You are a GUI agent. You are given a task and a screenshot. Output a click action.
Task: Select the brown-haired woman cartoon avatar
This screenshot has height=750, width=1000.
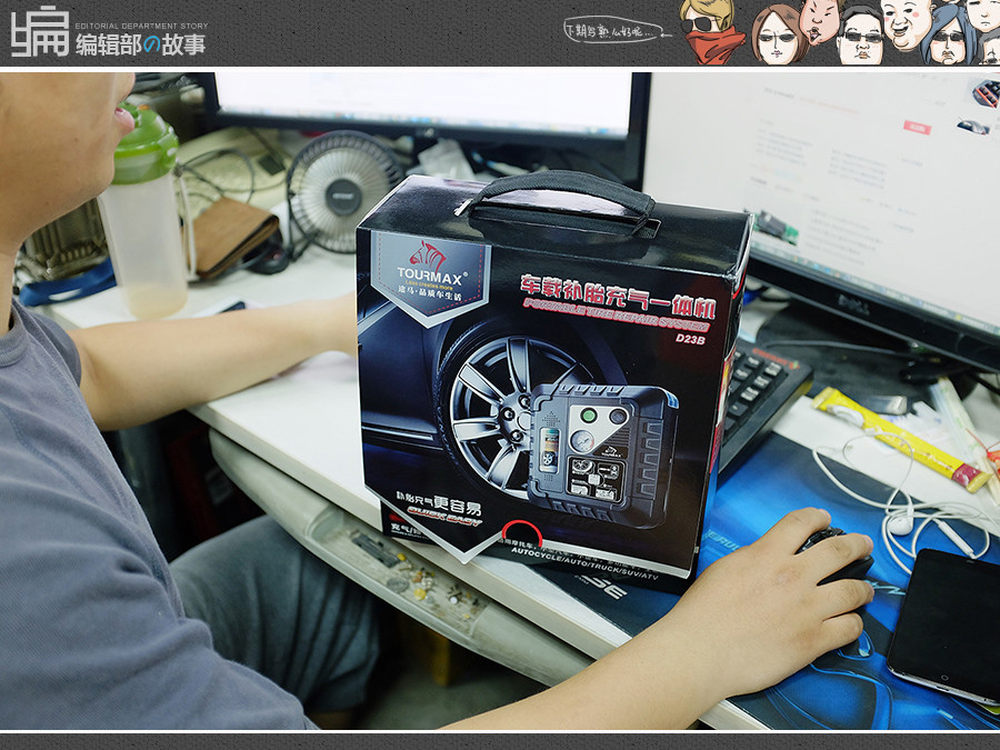tap(779, 35)
